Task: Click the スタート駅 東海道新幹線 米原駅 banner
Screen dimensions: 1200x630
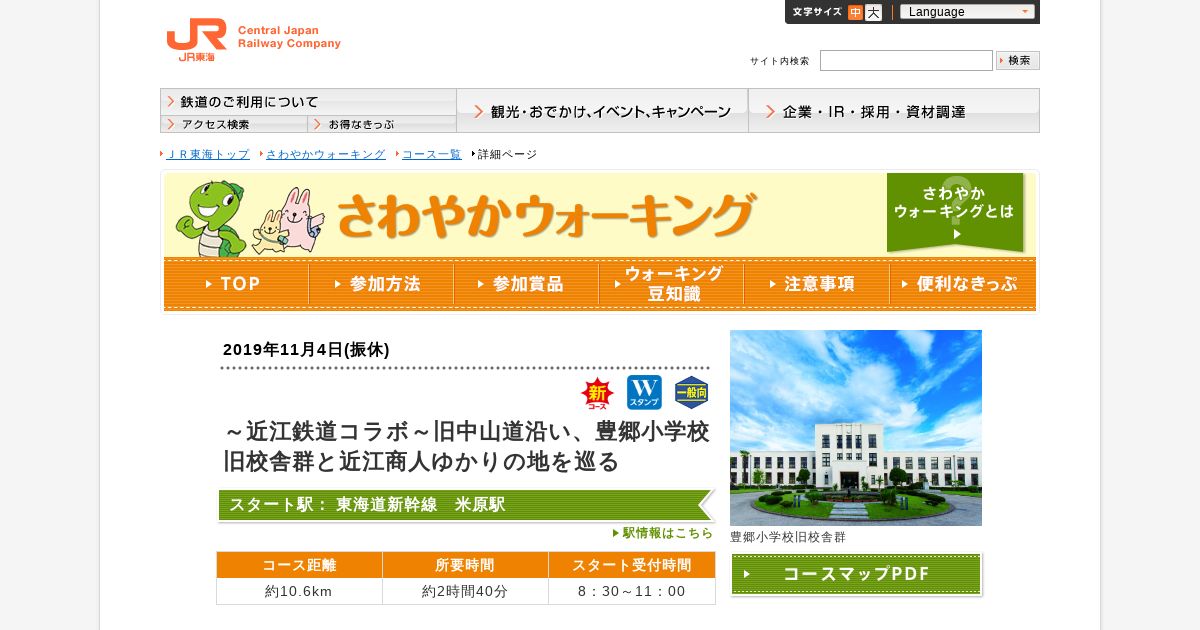Action: click(x=466, y=505)
